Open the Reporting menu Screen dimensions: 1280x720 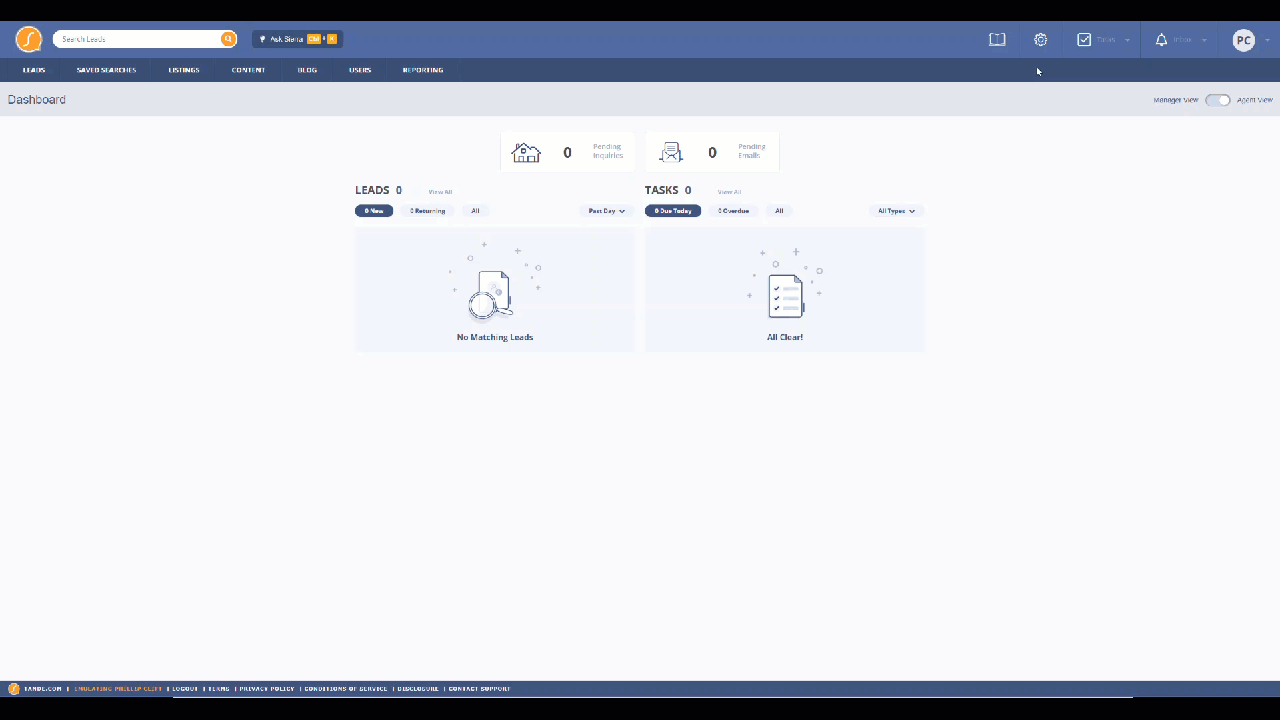pos(423,70)
